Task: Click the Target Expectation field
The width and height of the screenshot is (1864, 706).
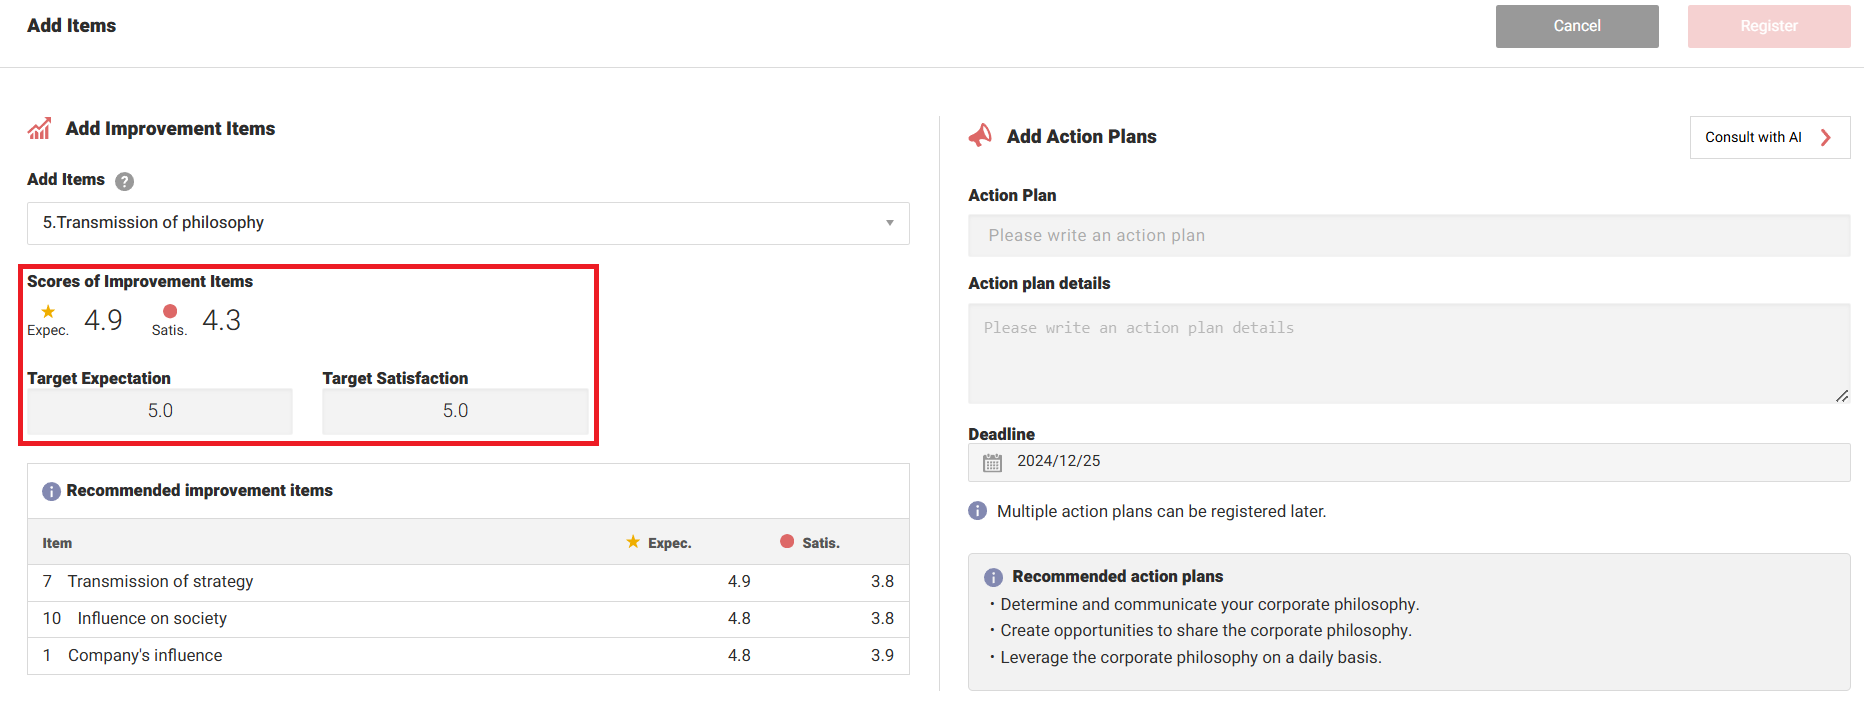Action: tap(160, 411)
